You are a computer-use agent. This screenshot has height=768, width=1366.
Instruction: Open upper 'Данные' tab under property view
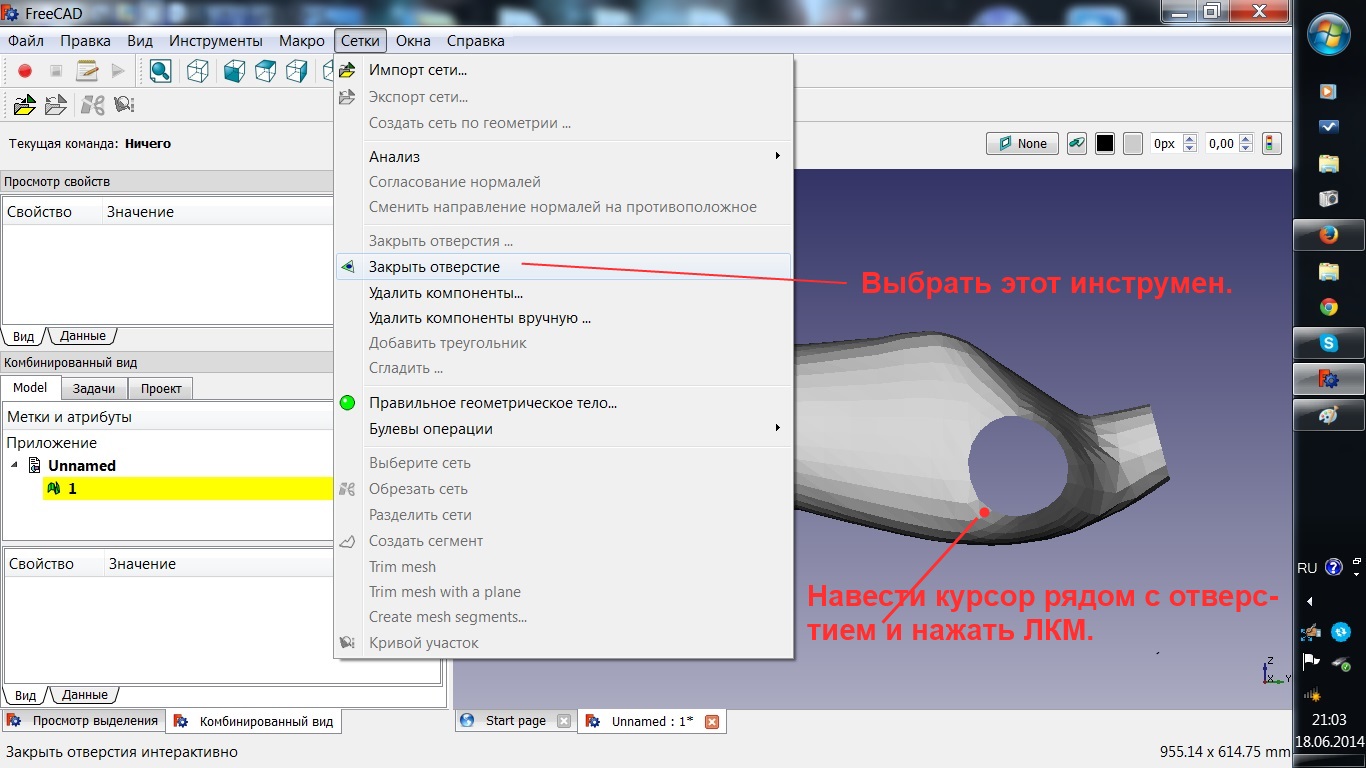[82, 336]
